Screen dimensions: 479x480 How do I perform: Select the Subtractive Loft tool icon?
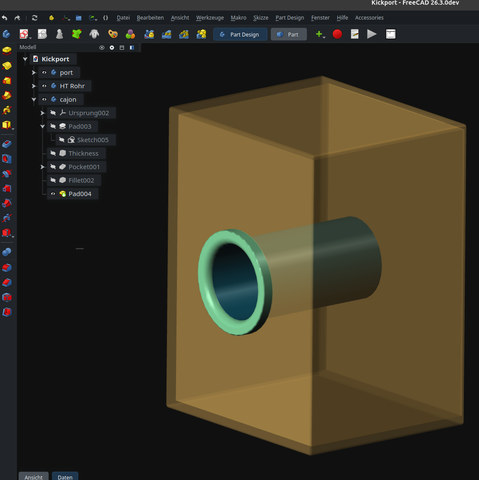pyautogui.click(x=7, y=188)
